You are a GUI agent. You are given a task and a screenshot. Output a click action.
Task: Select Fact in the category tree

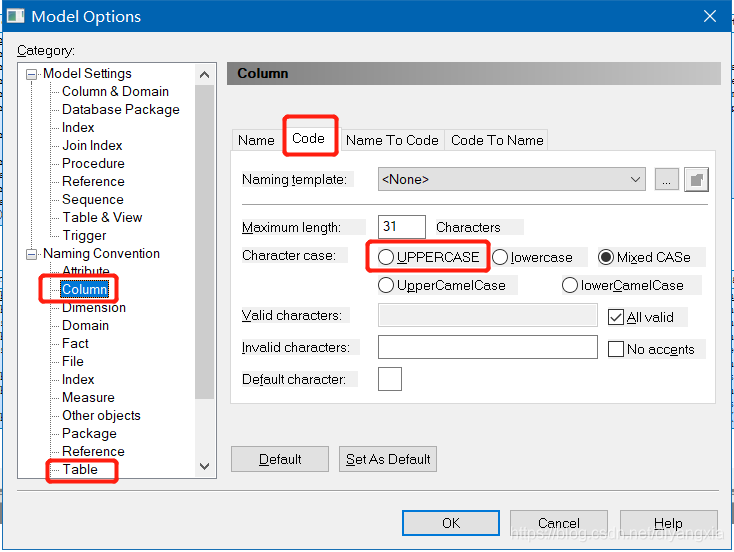point(75,343)
